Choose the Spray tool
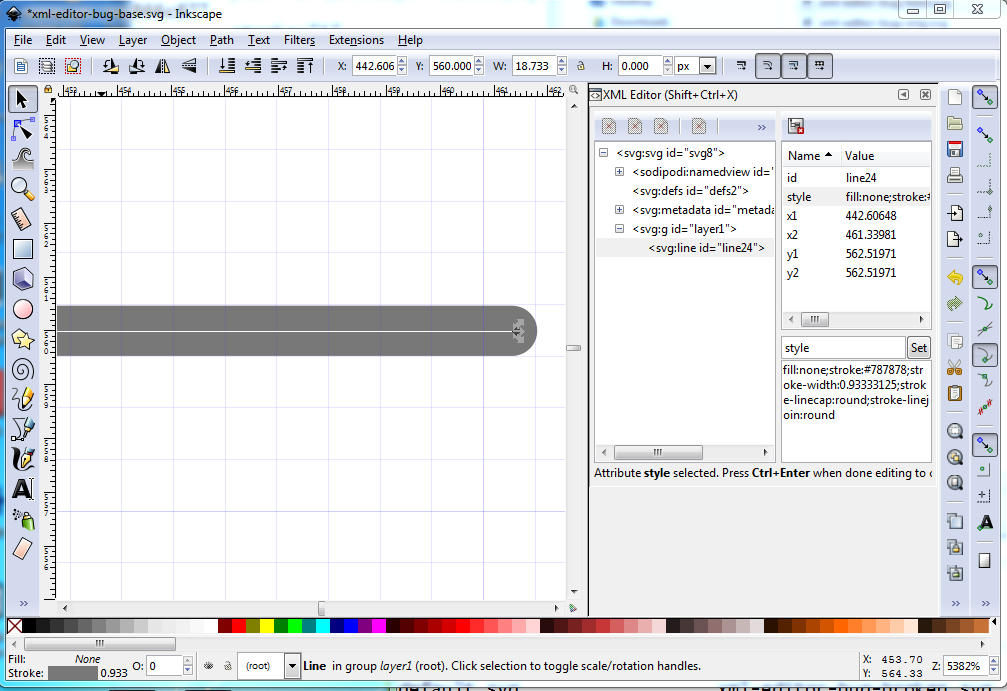The width and height of the screenshot is (1007, 691). [22, 519]
